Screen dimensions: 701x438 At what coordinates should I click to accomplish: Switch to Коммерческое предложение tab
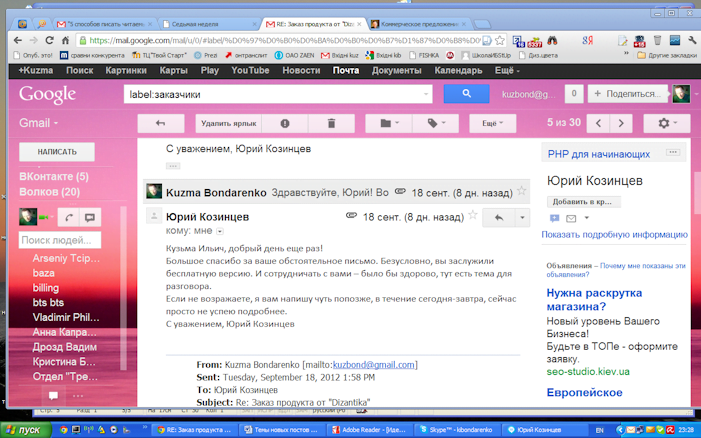(x=419, y=24)
